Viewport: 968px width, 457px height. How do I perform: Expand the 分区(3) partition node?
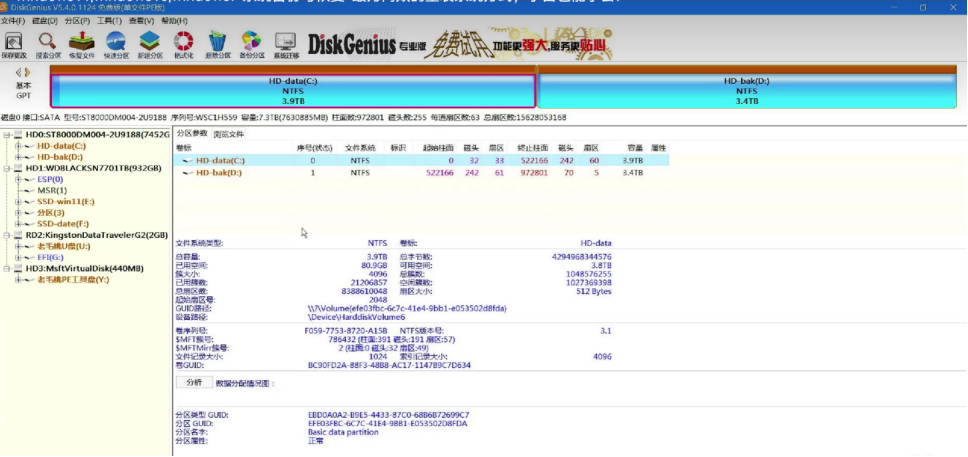click(x=18, y=212)
